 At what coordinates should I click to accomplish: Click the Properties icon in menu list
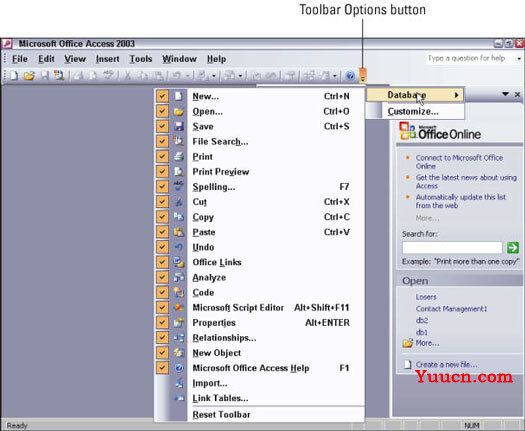pos(179,322)
